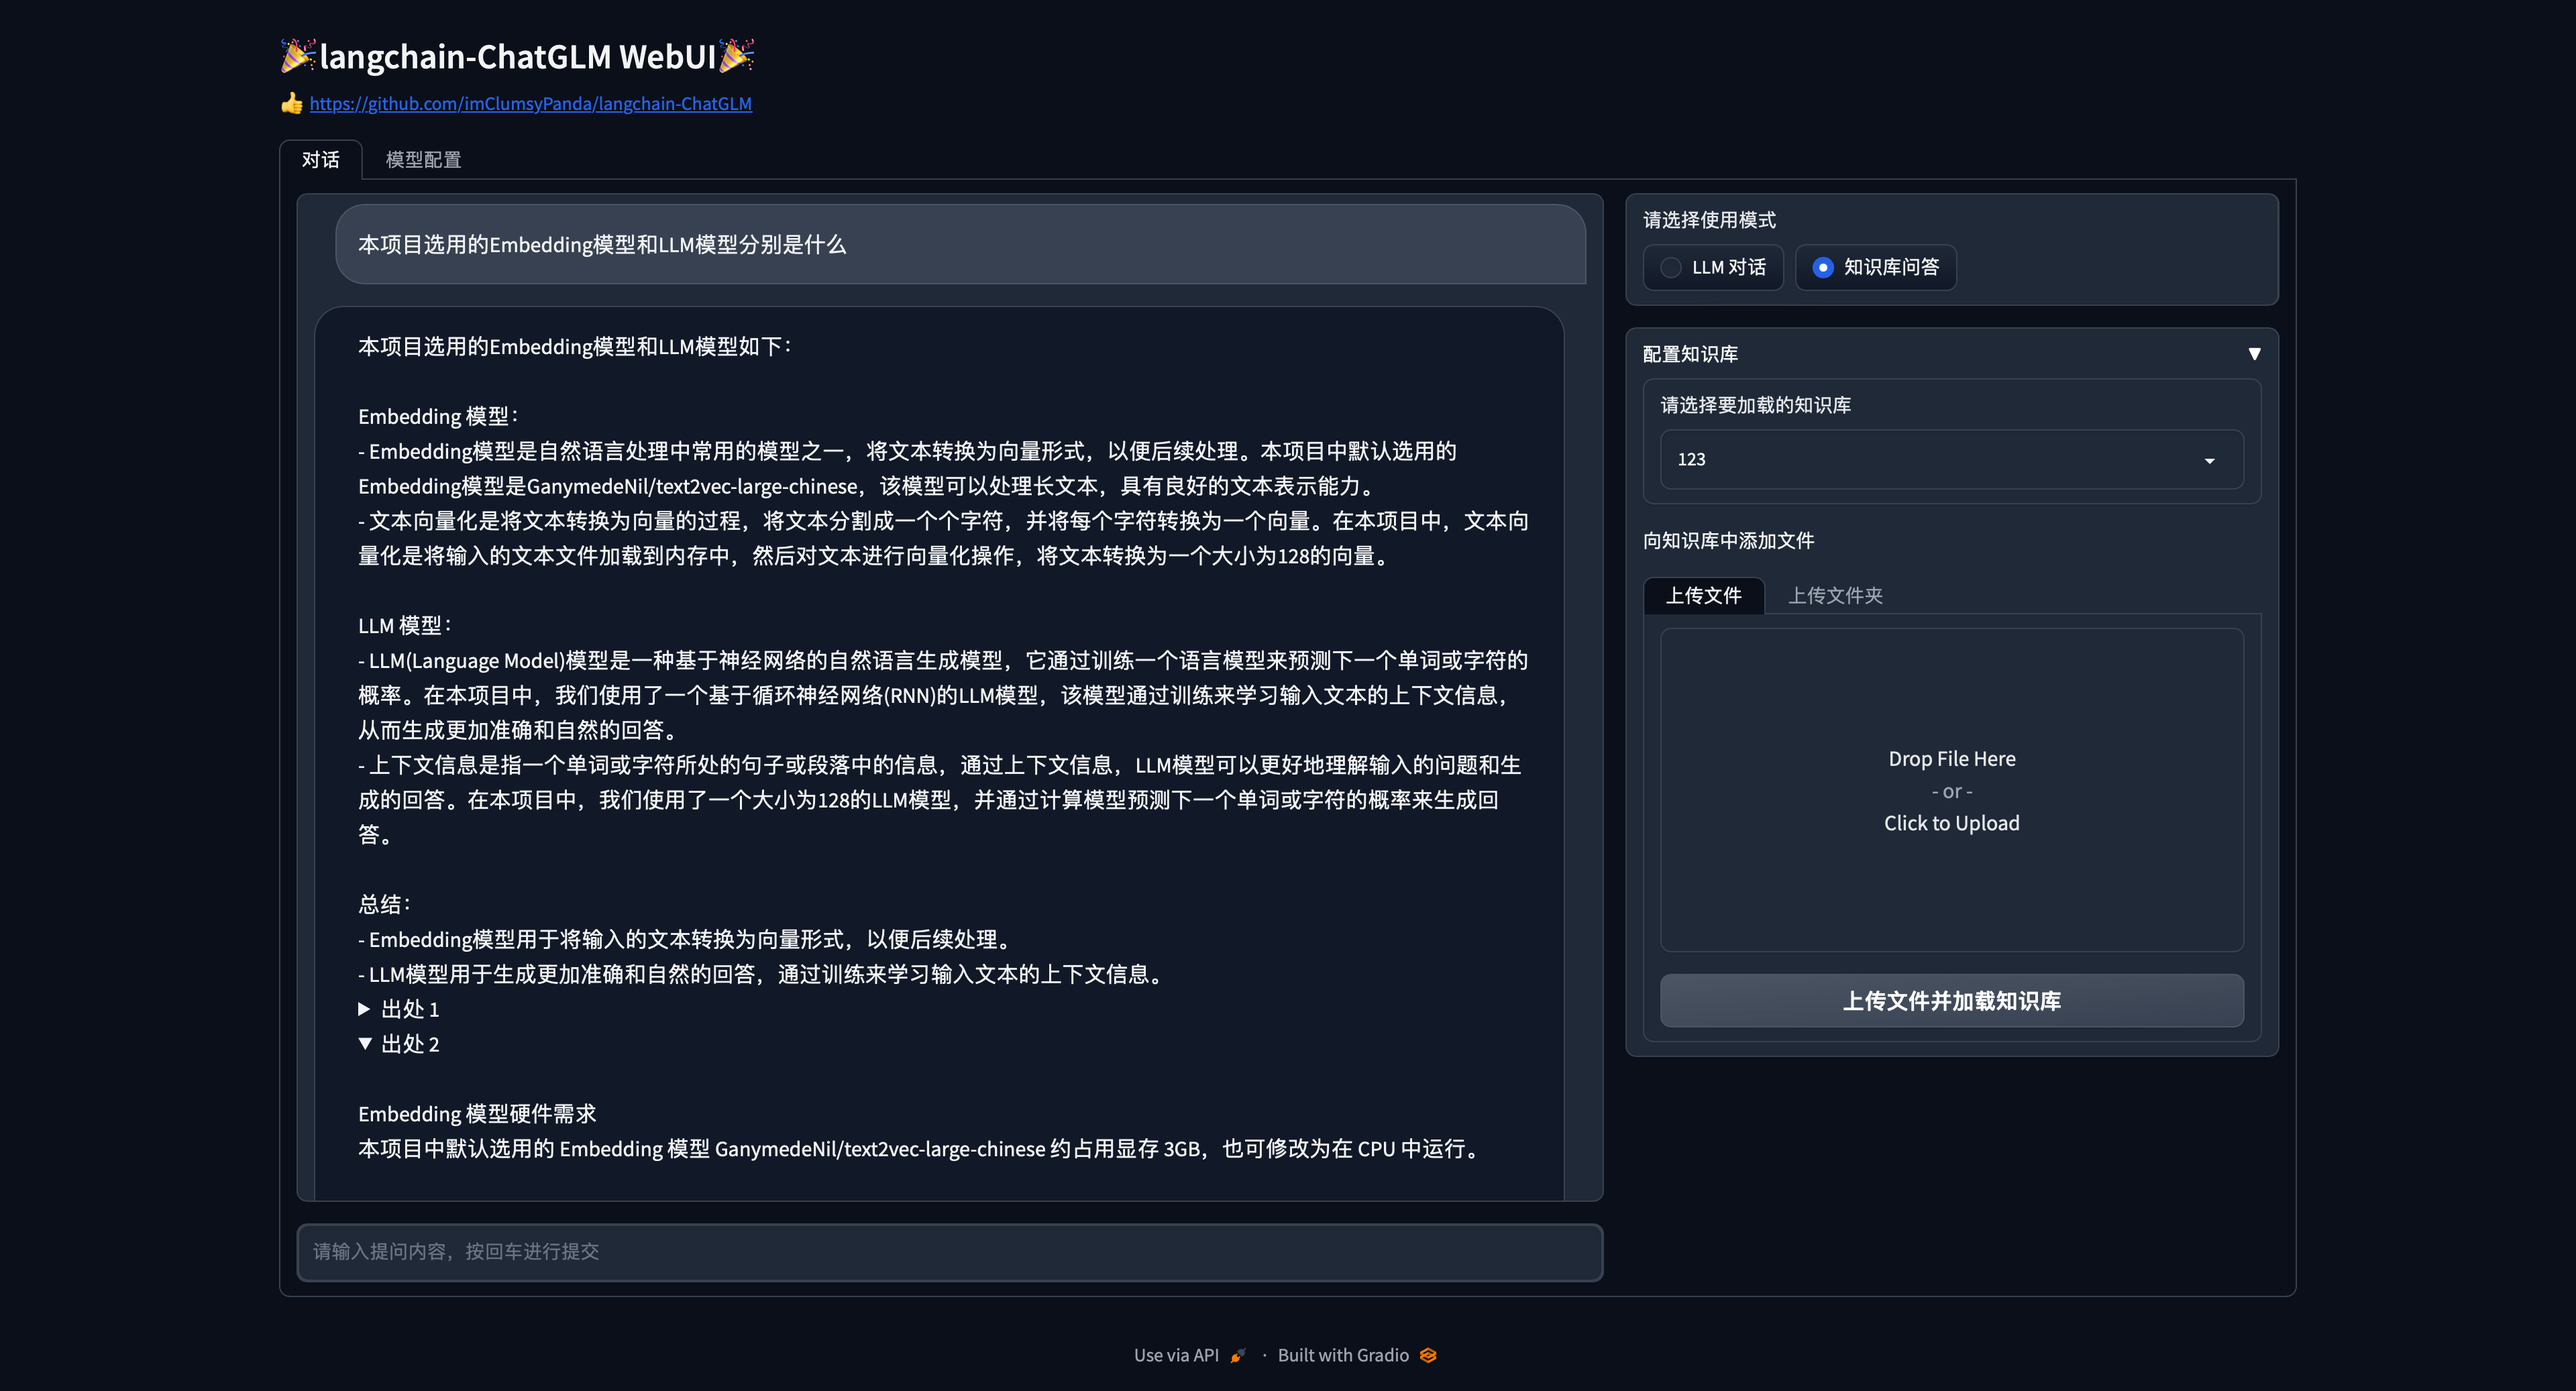Click the party popper emoji left of the title
This screenshot has height=1391, width=2576.
tap(296, 57)
